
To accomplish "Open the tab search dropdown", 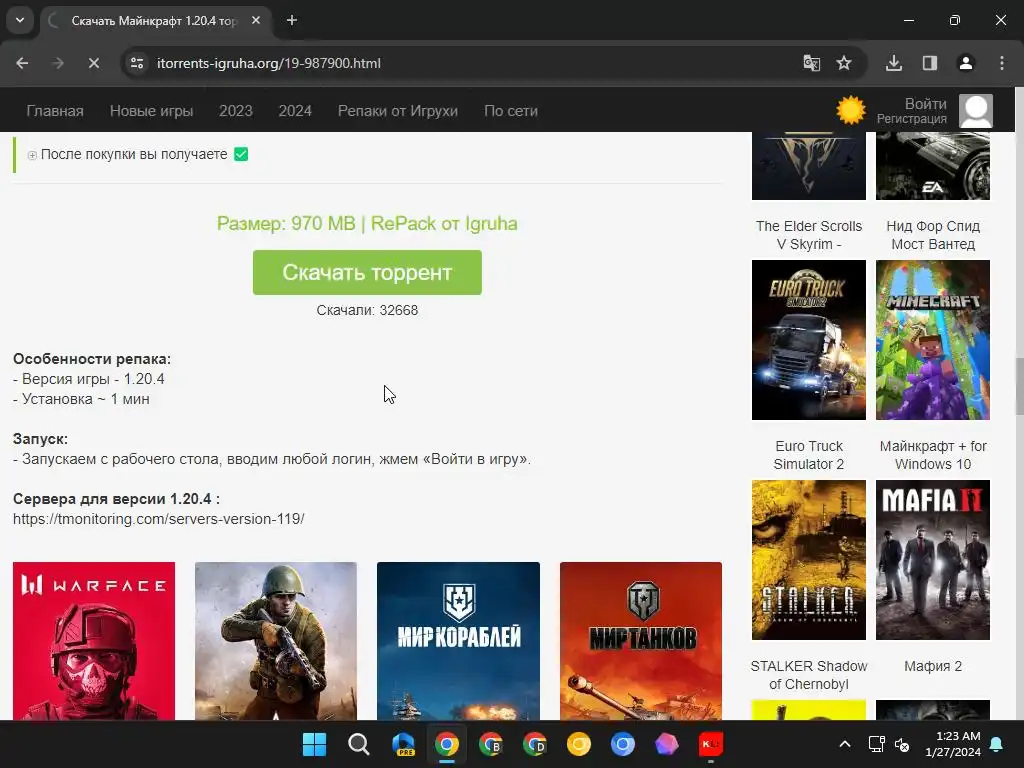I will coord(20,20).
